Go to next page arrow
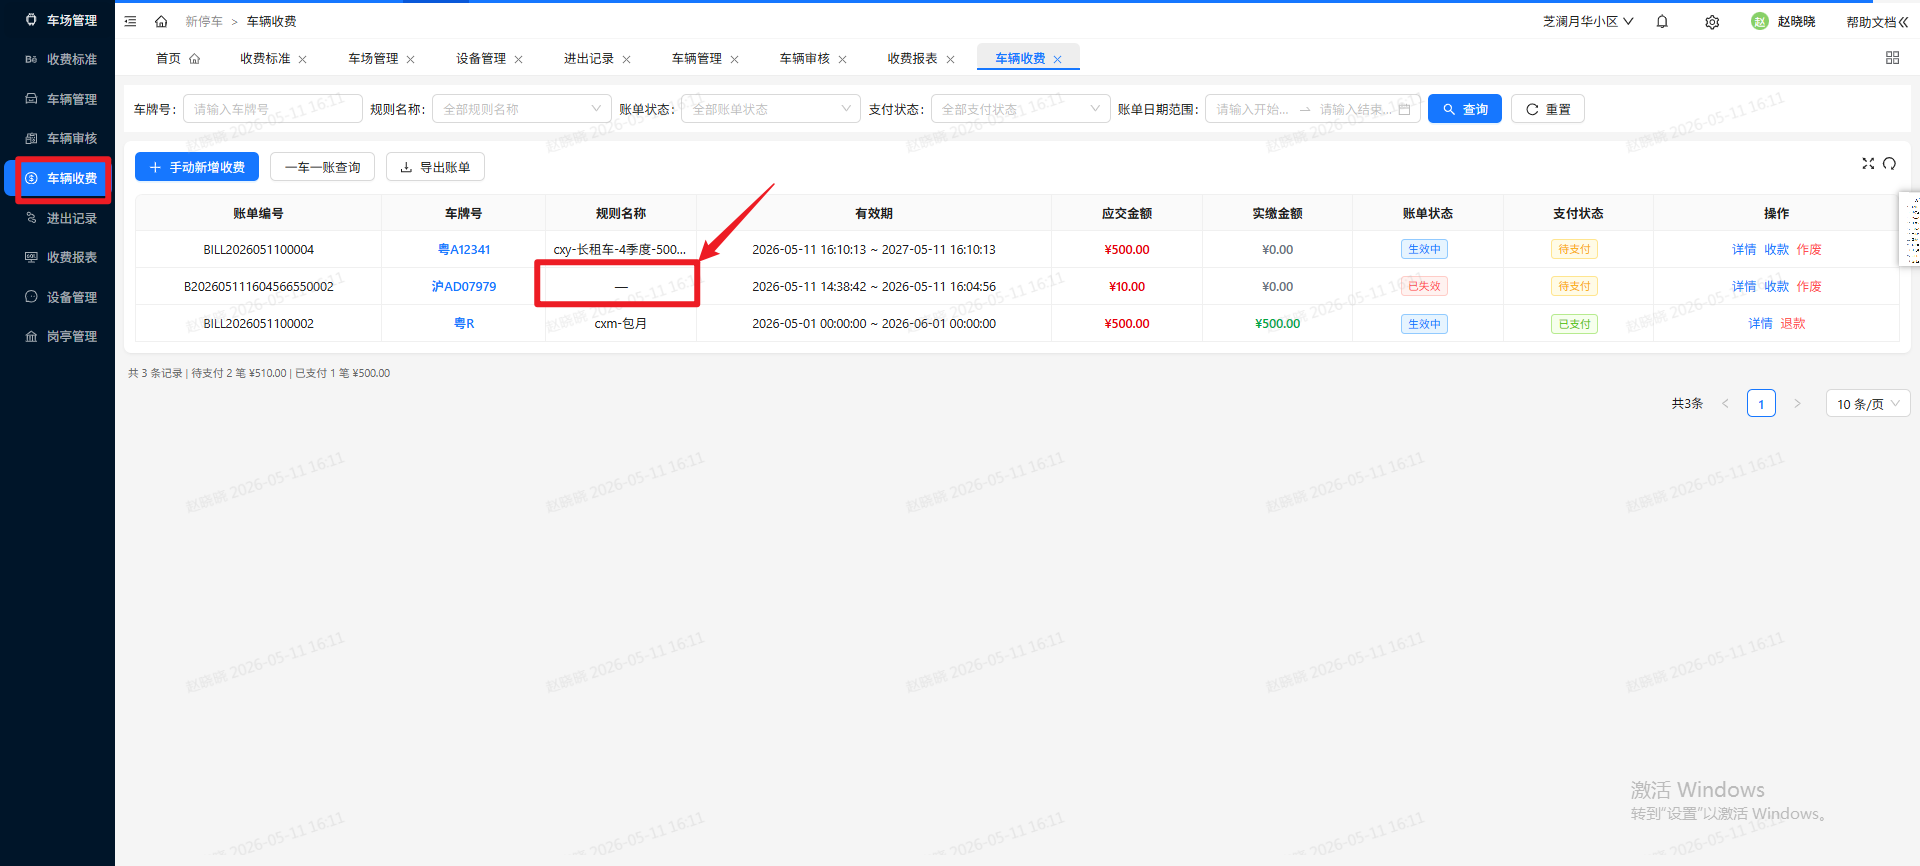The width and height of the screenshot is (1920, 866). [1797, 404]
